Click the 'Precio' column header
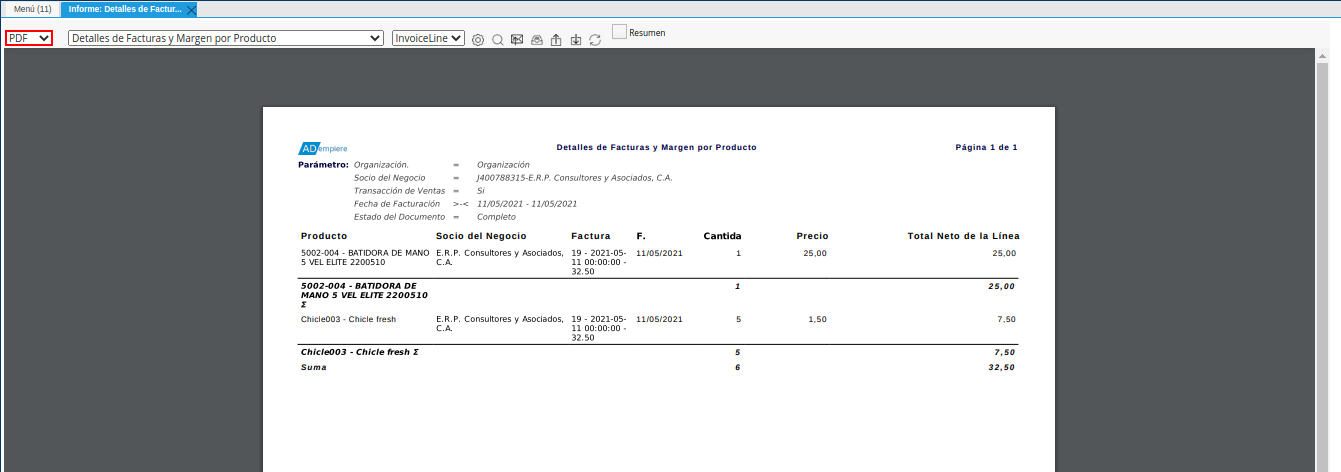Viewport: 1341px width, 472px height. [x=812, y=236]
